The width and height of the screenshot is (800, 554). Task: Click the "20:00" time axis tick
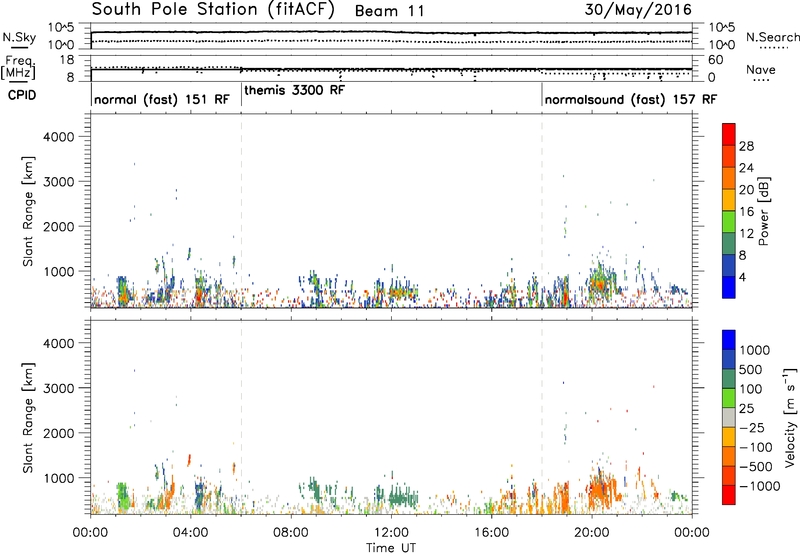click(591, 533)
